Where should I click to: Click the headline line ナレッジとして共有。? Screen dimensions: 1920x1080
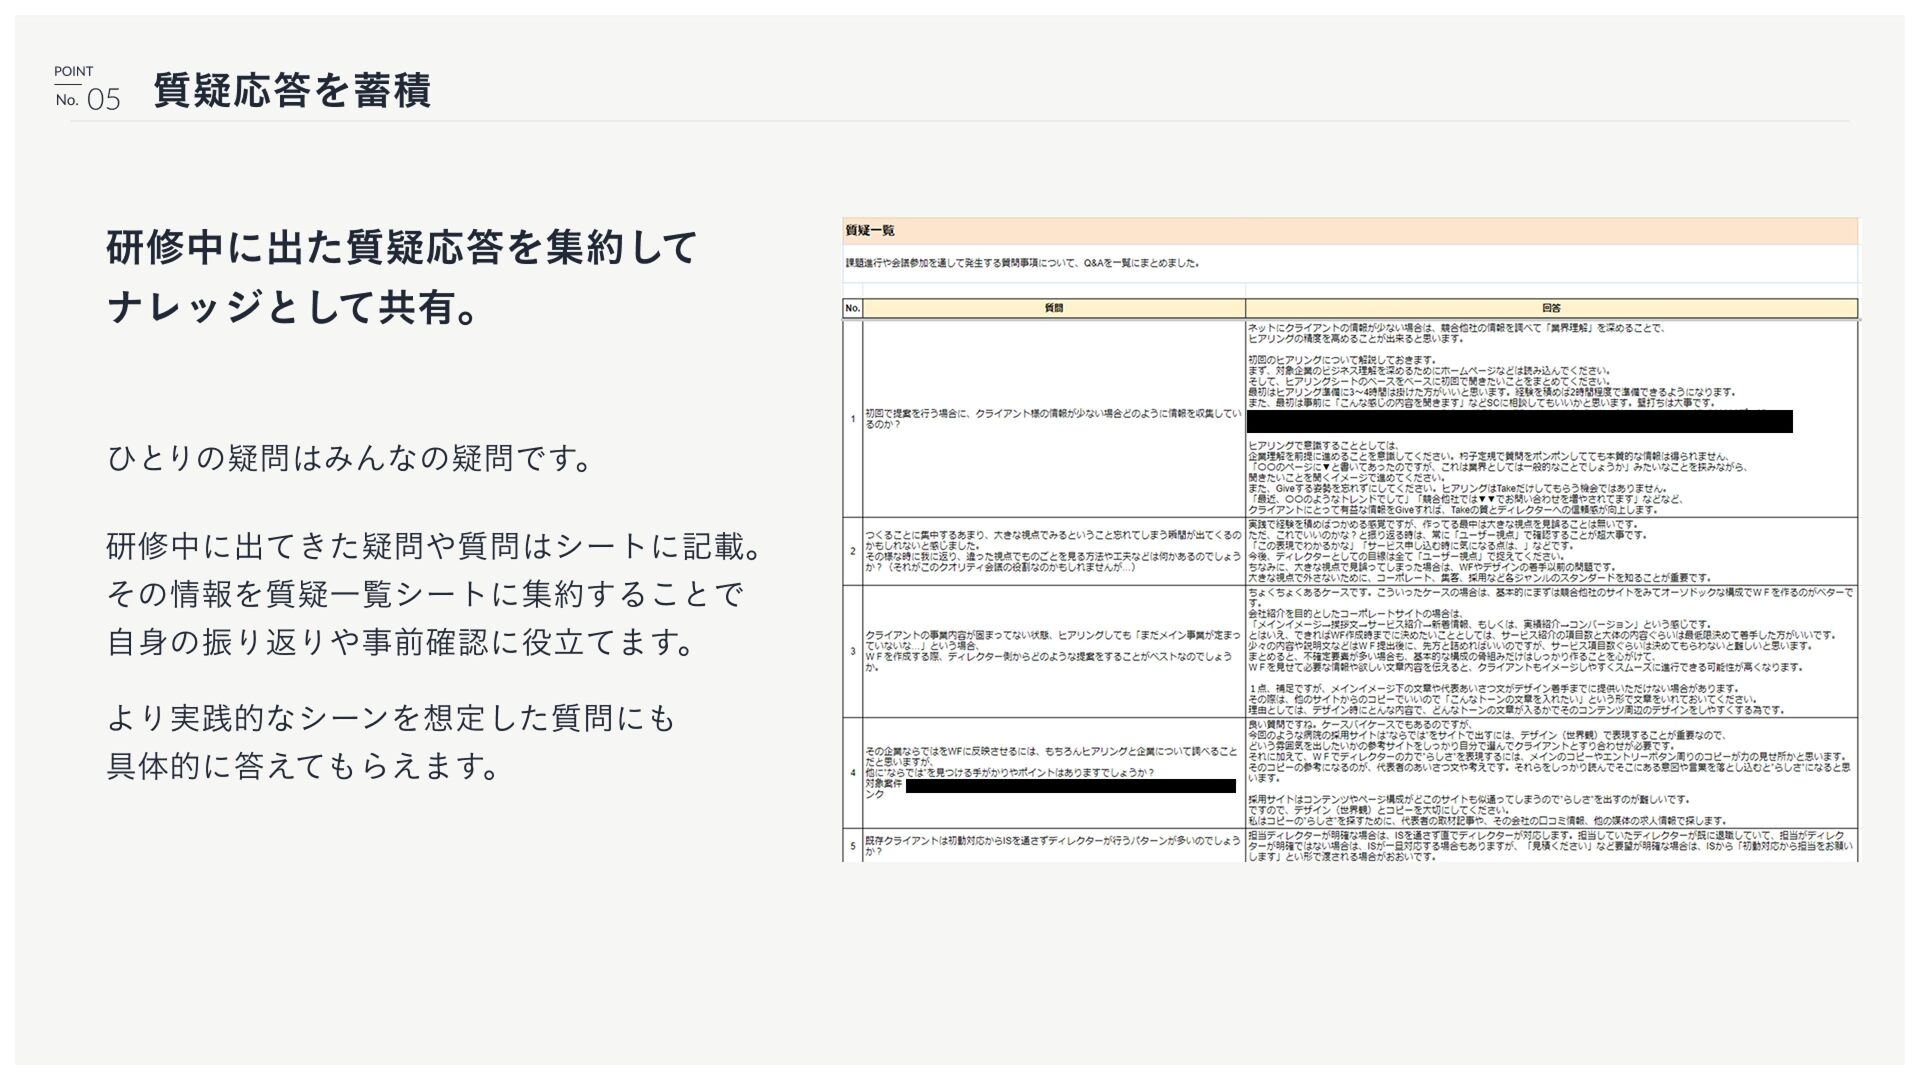point(295,307)
